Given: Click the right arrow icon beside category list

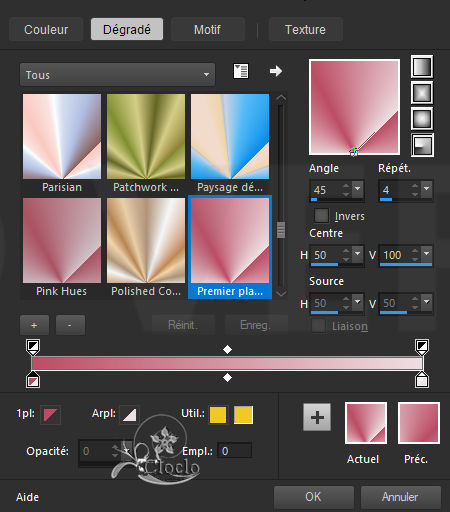Looking at the screenshot, I should [x=276, y=71].
